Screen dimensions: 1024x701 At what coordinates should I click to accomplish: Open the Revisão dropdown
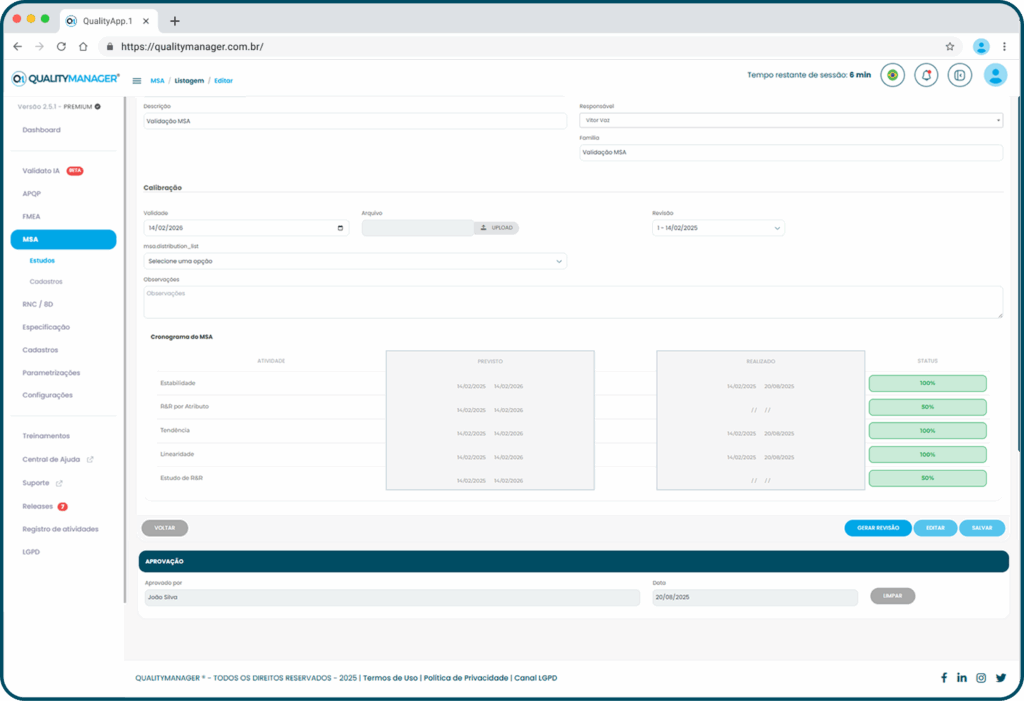(x=716, y=228)
